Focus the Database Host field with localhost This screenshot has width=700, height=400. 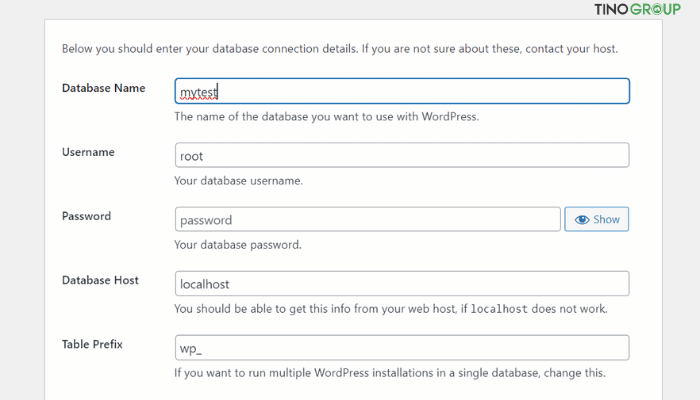click(x=402, y=283)
